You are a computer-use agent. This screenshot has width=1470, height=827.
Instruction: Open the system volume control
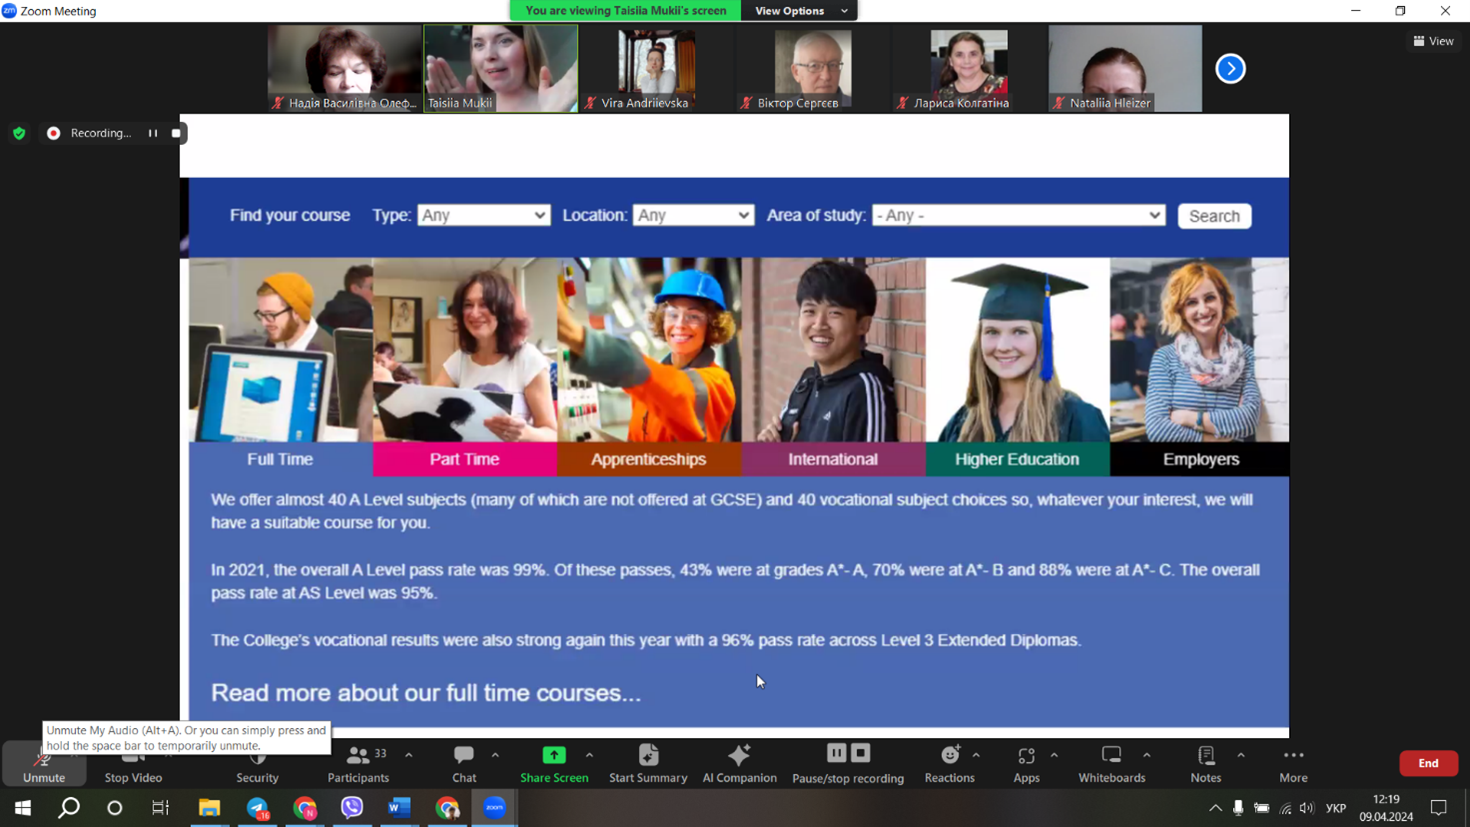point(1307,808)
